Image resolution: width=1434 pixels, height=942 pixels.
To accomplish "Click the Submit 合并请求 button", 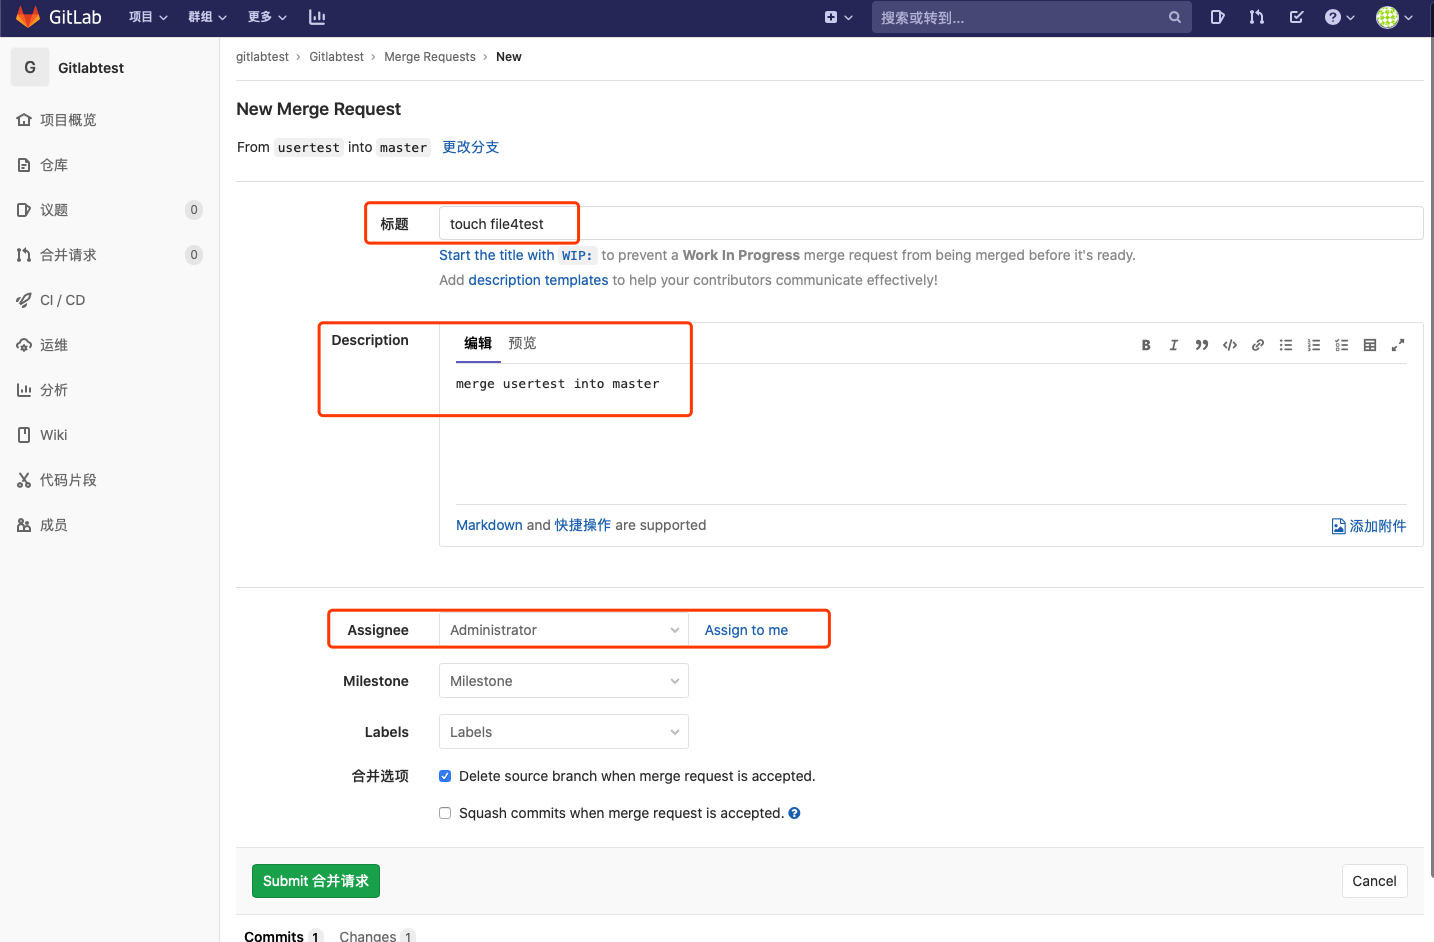I will [315, 881].
